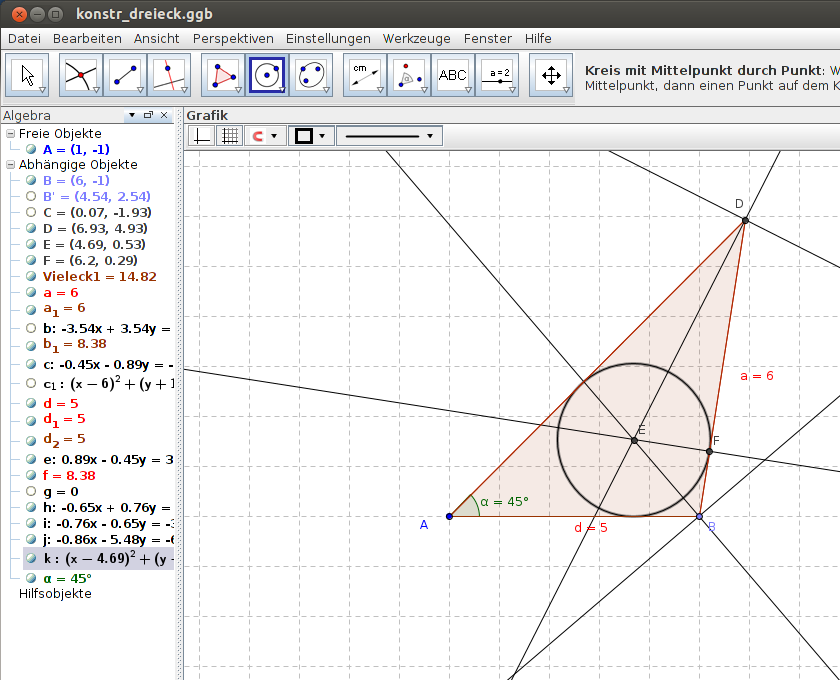Activate the Polygon tool
The height and width of the screenshot is (680, 840).
(222, 75)
